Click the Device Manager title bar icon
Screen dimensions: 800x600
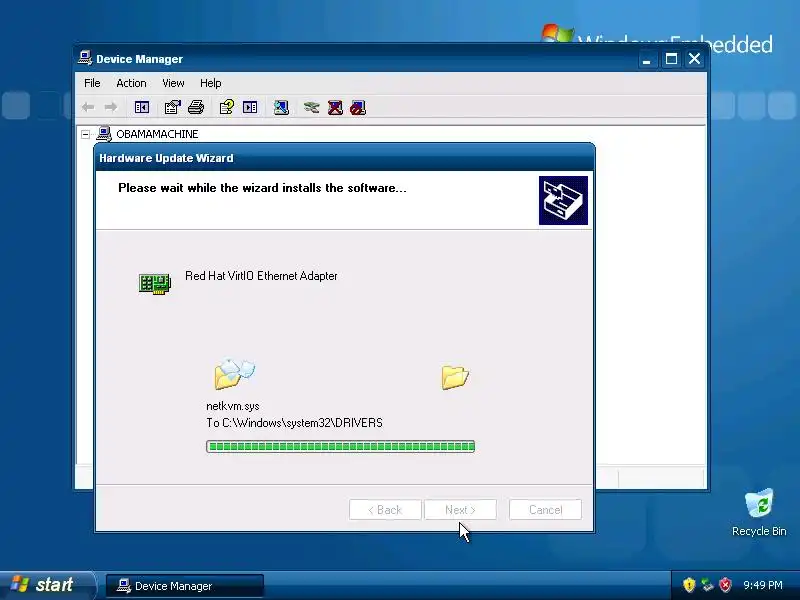click(x=85, y=58)
